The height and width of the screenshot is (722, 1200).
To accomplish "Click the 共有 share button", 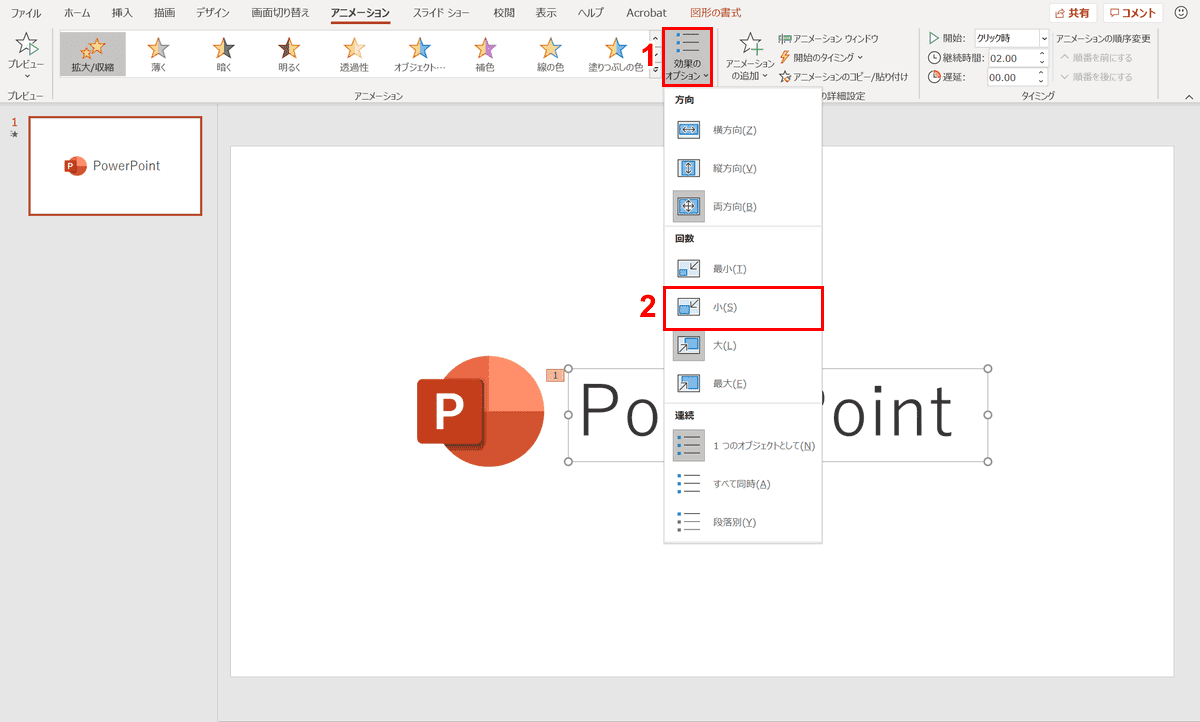I will point(1072,13).
